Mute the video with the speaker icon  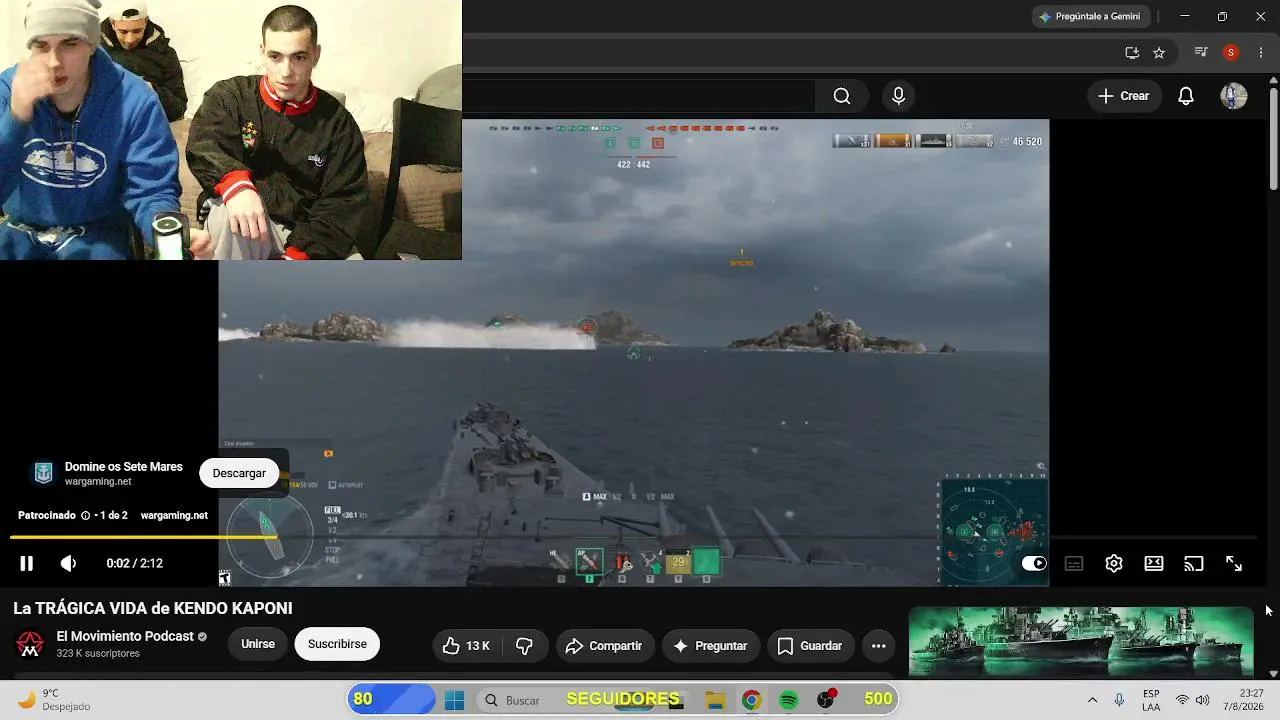(x=68, y=563)
